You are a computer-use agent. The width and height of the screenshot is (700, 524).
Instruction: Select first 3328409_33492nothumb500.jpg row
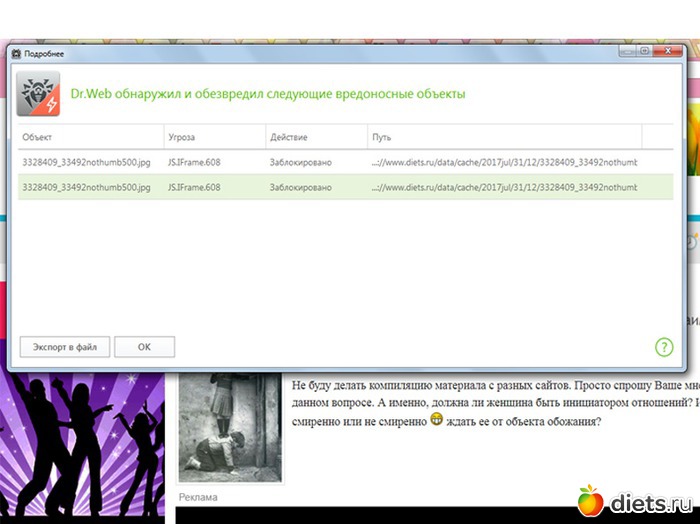click(87, 161)
